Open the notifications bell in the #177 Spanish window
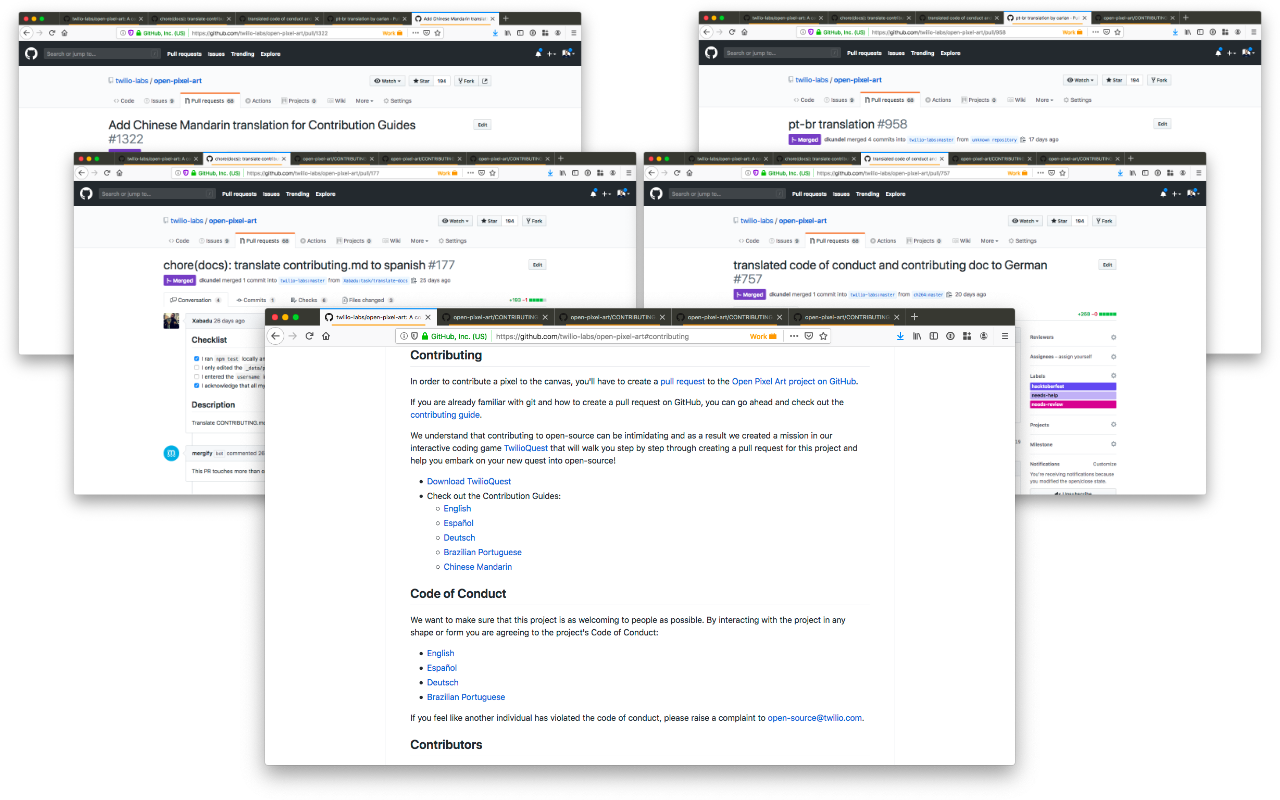The image size is (1280, 800). (x=593, y=194)
